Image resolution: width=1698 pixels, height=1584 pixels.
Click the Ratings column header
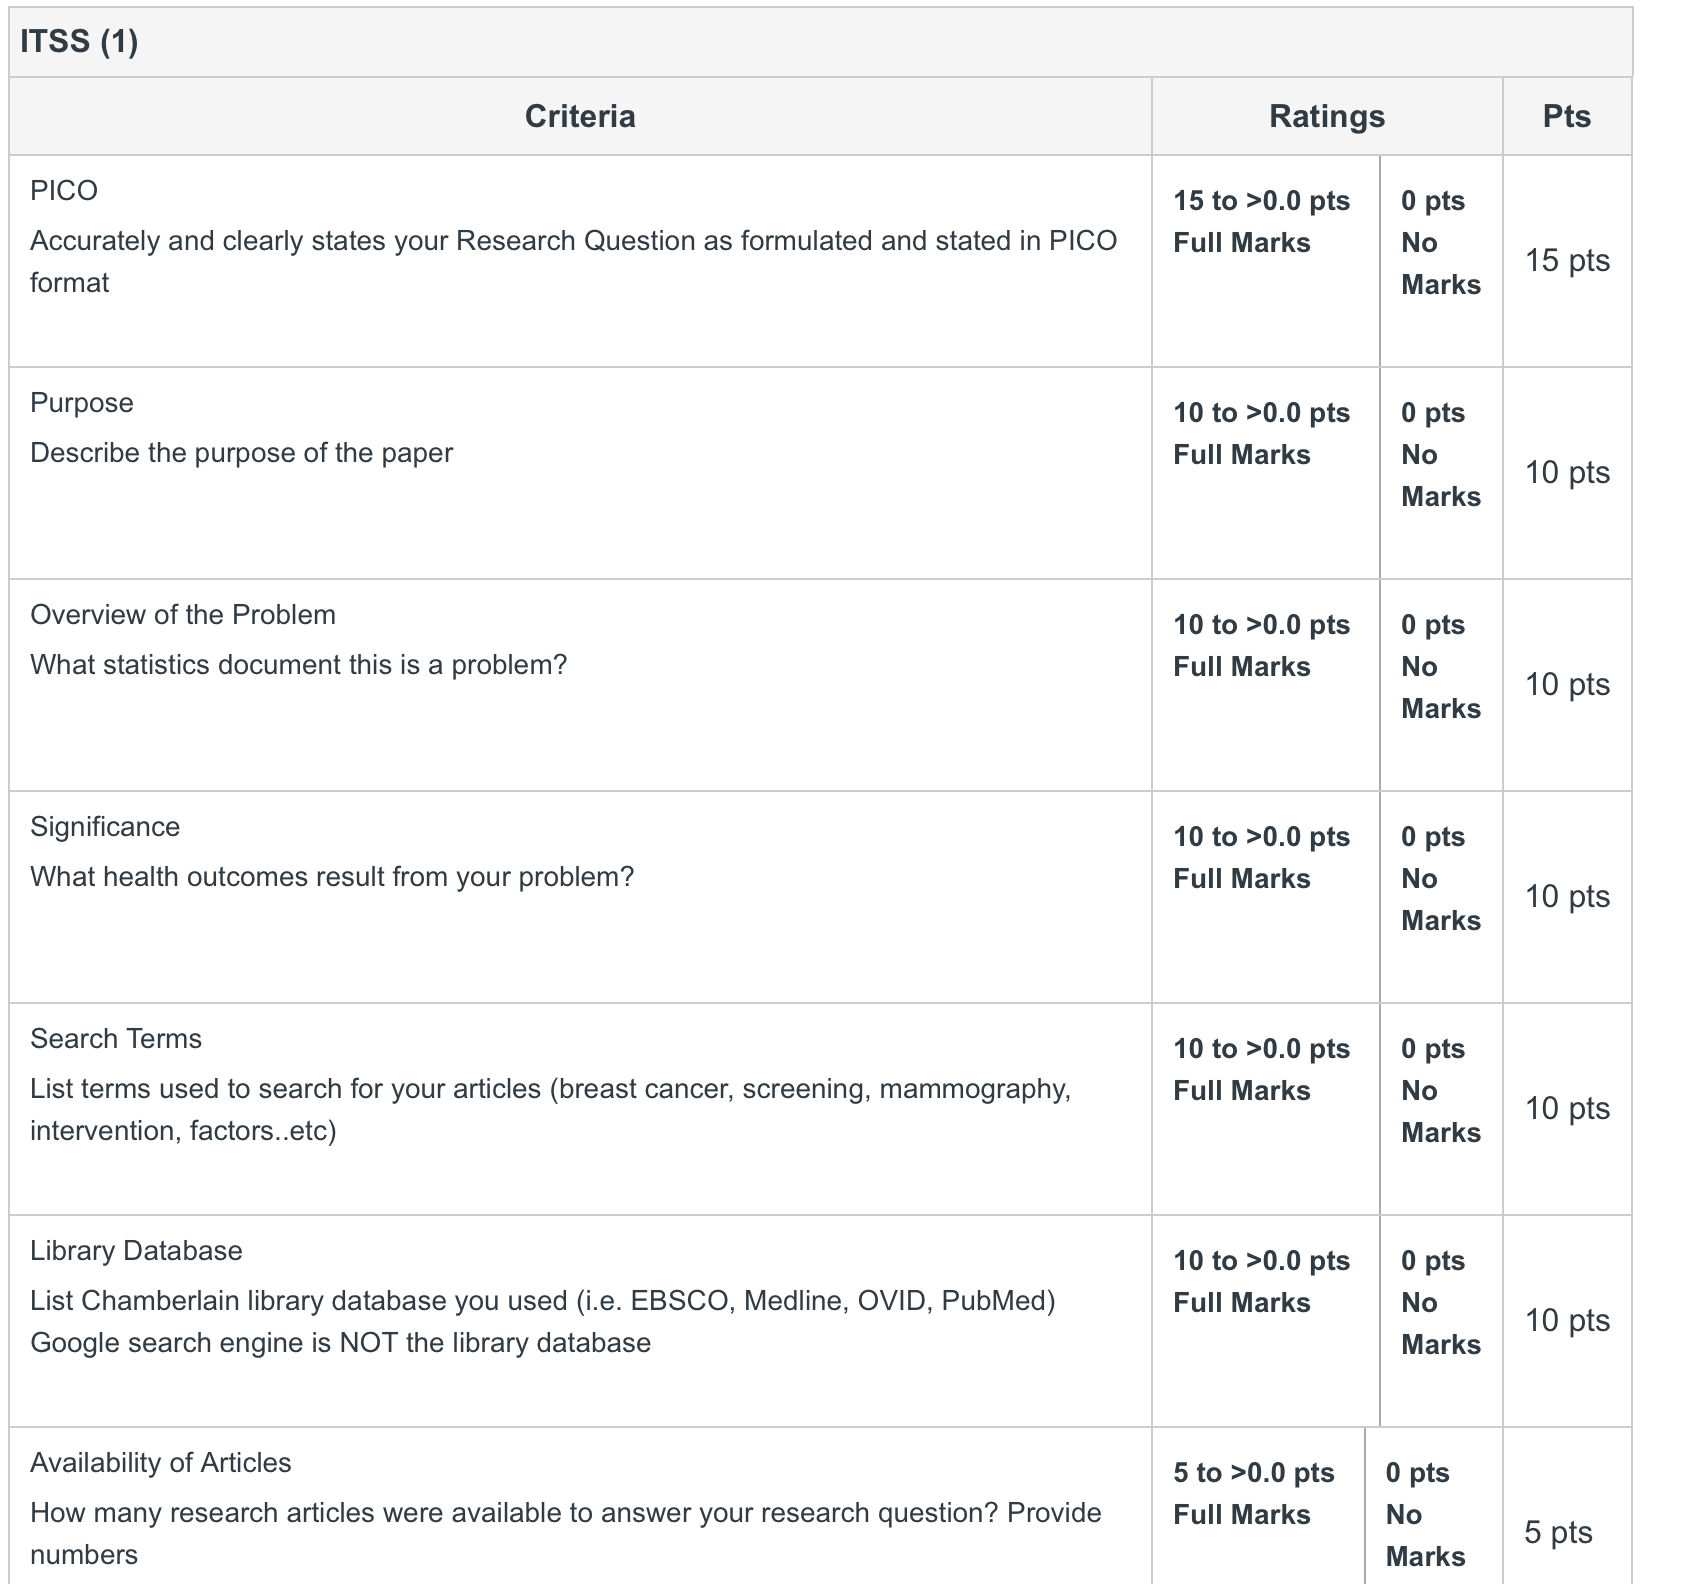tap(1327, 116)
